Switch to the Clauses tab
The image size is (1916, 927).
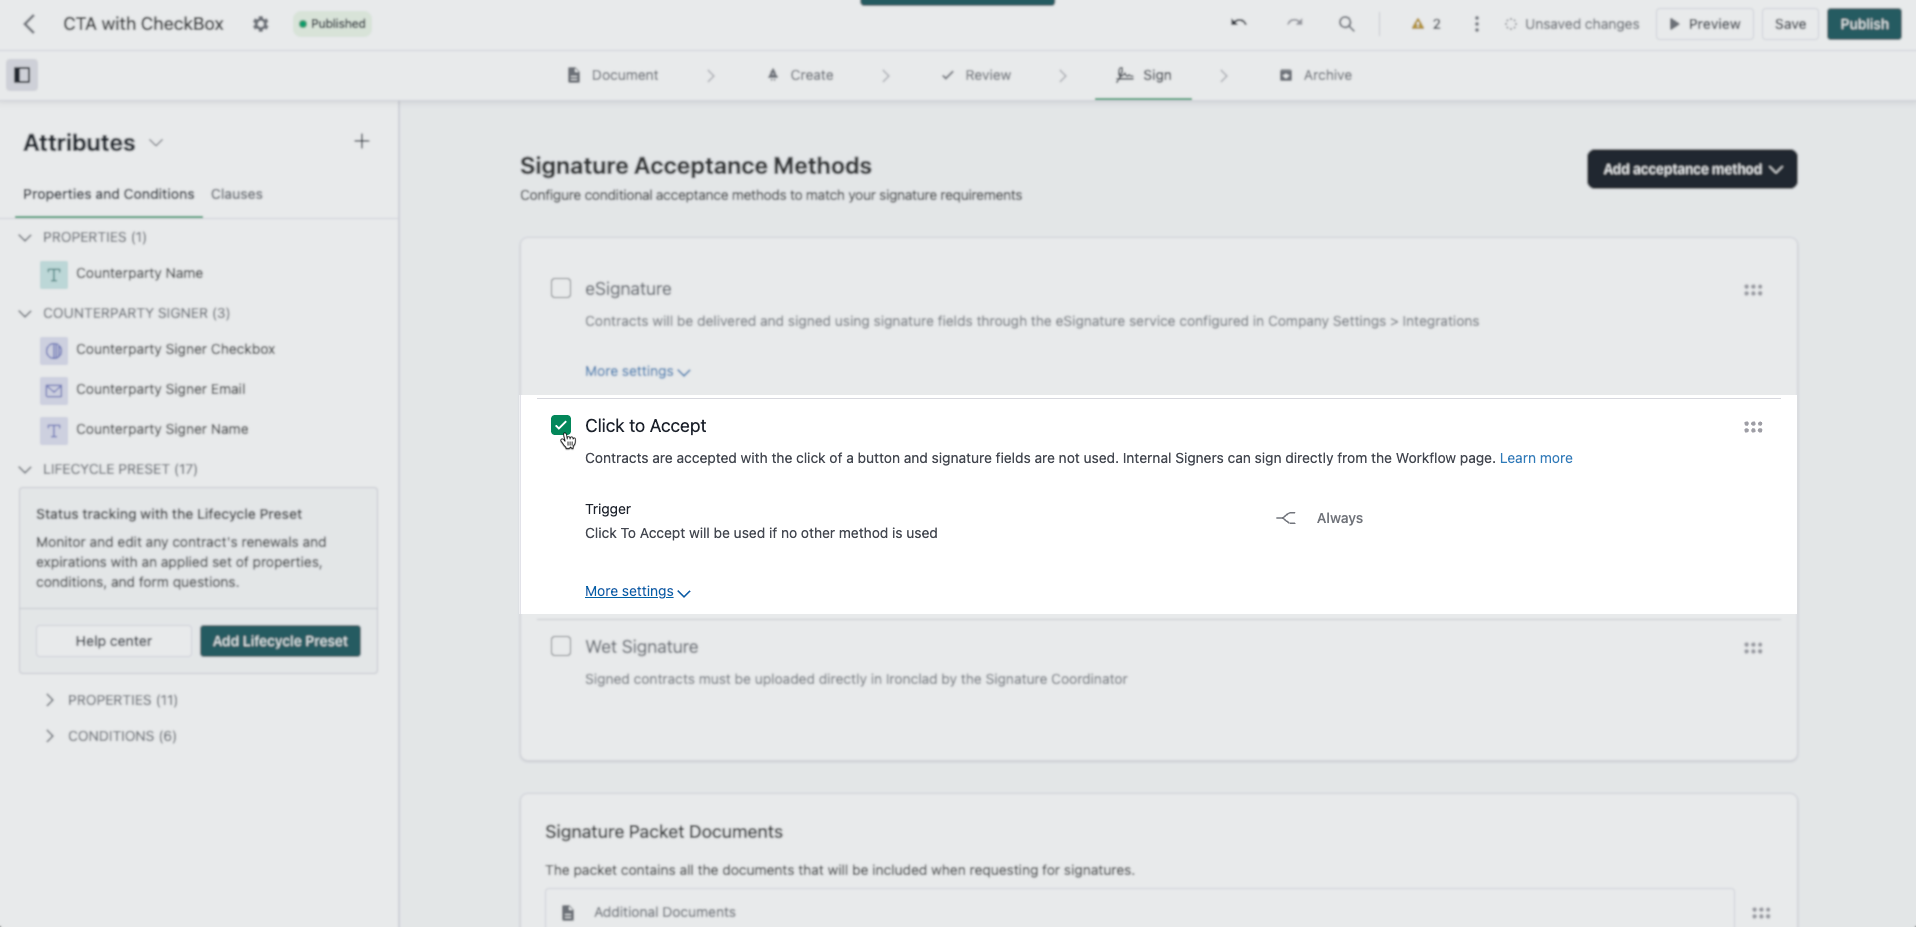pyautogui.click(x=237, y=194)
